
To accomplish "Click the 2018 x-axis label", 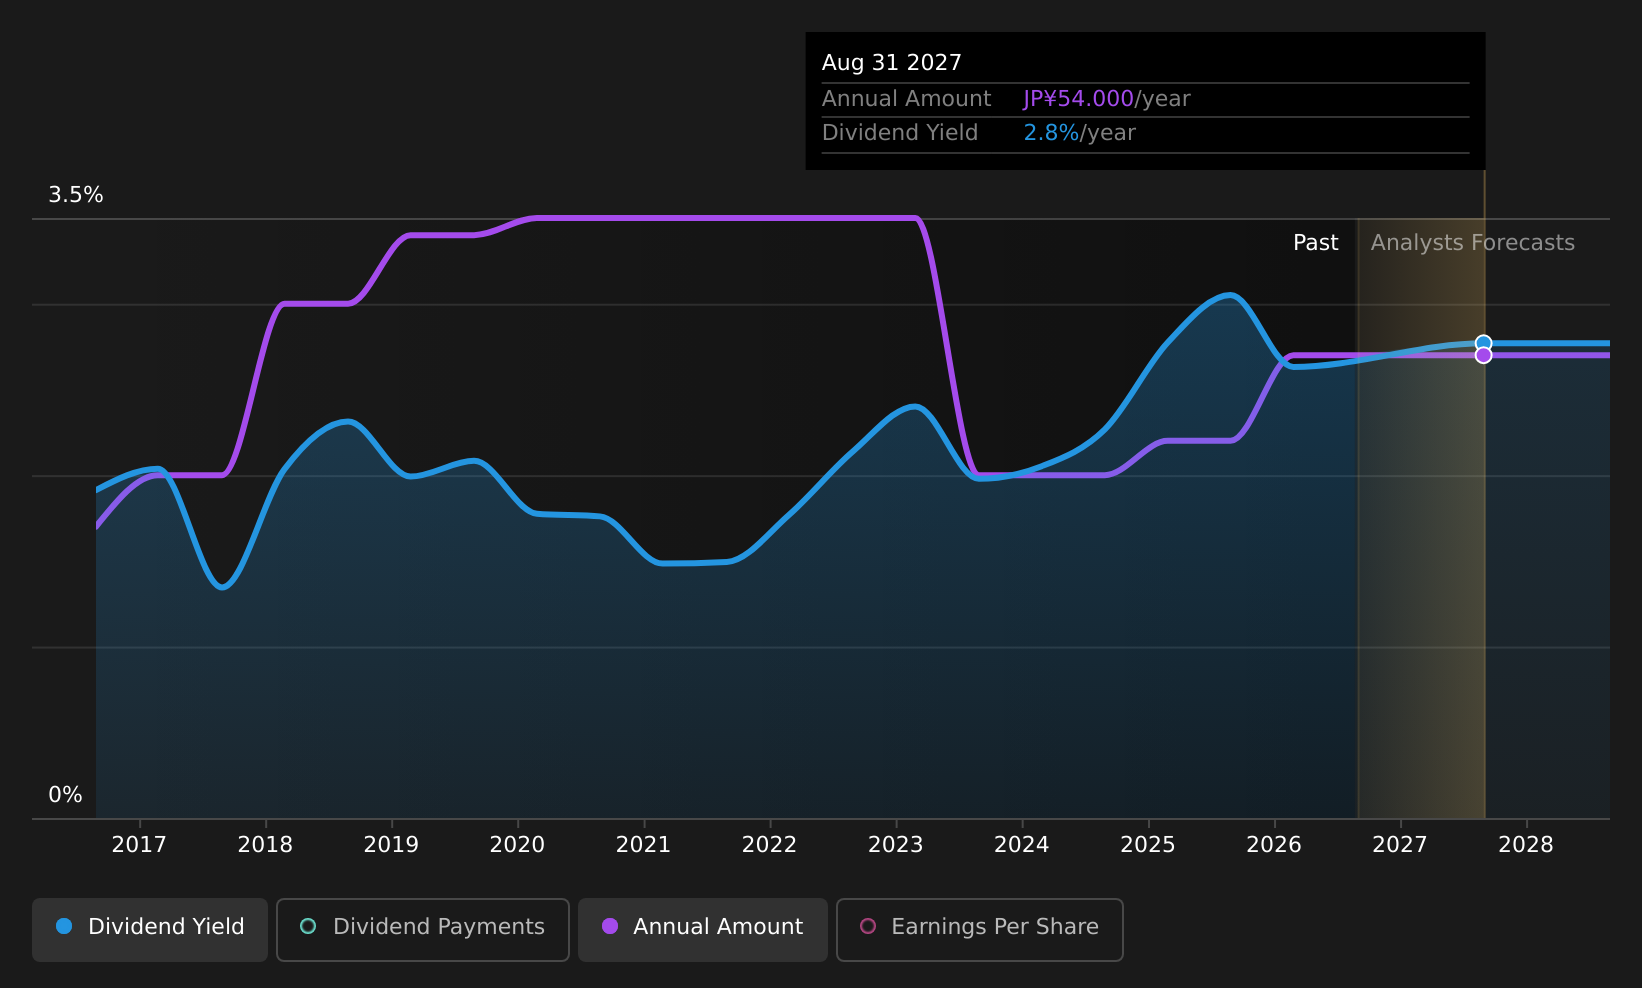I will 265,845.
